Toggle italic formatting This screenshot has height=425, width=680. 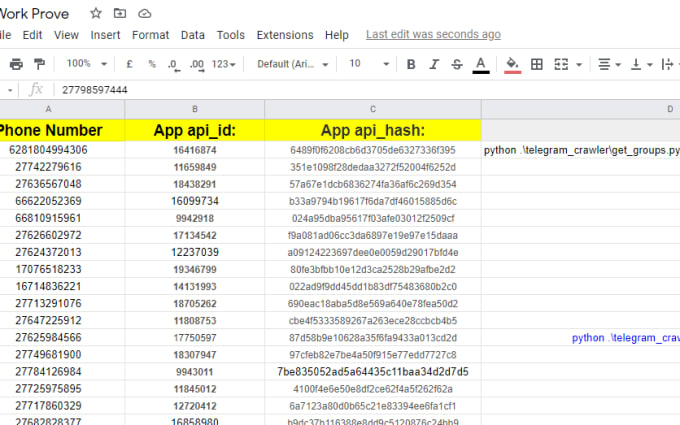[x=434, y=64]
